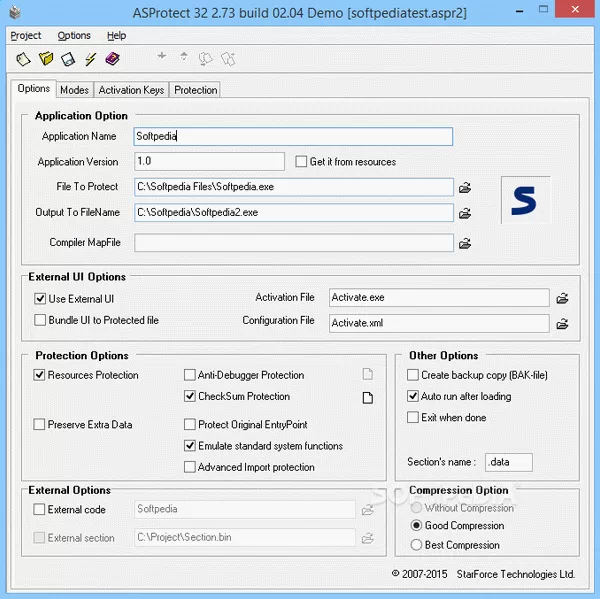Switch to the Protection tab
This screenshot has height=599, width=600.
click(196, 90)
